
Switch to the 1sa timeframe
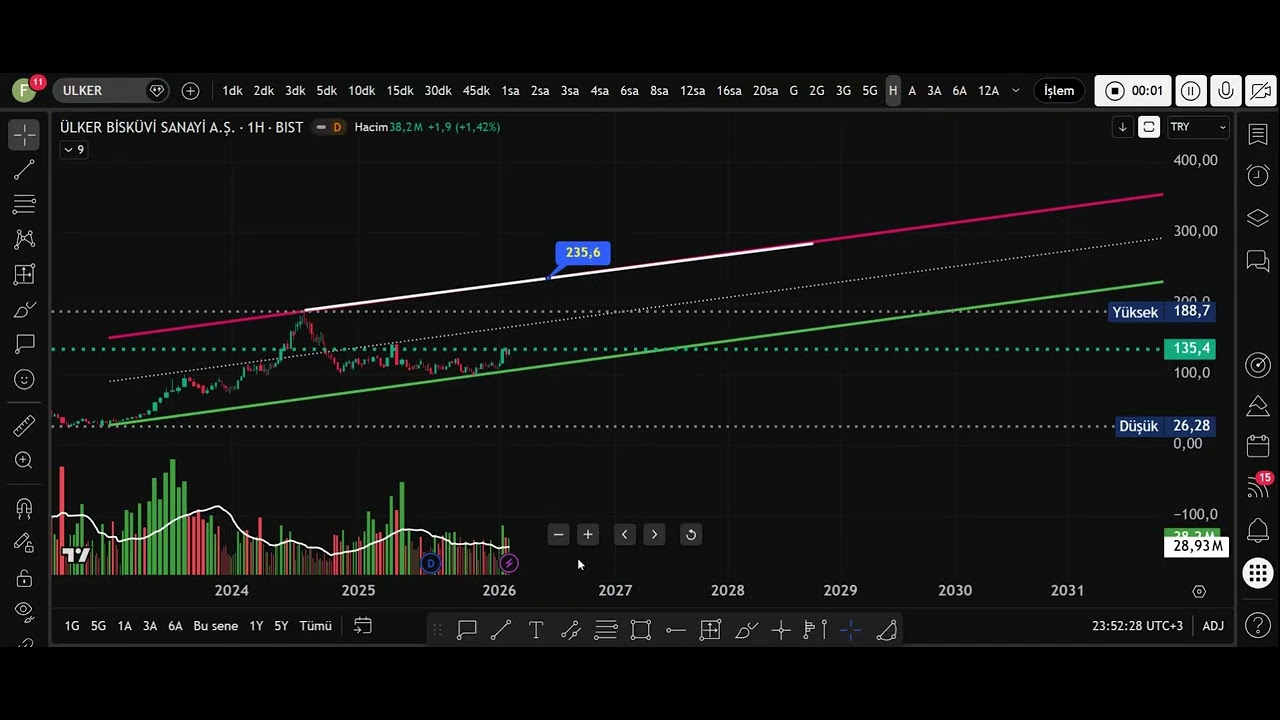tap(510, 90)
